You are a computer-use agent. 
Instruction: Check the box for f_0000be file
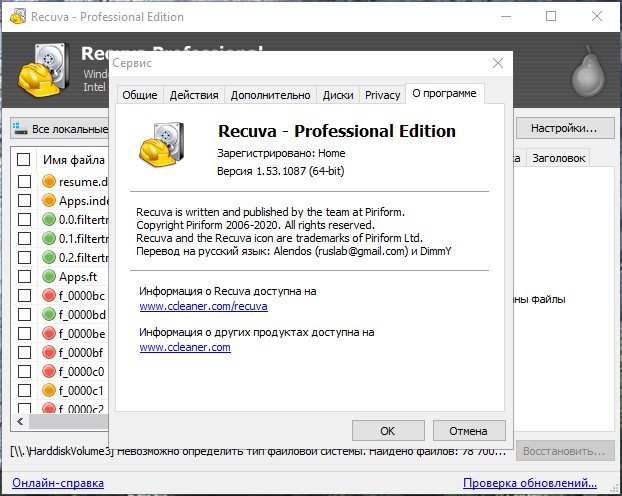pos(25,333)
